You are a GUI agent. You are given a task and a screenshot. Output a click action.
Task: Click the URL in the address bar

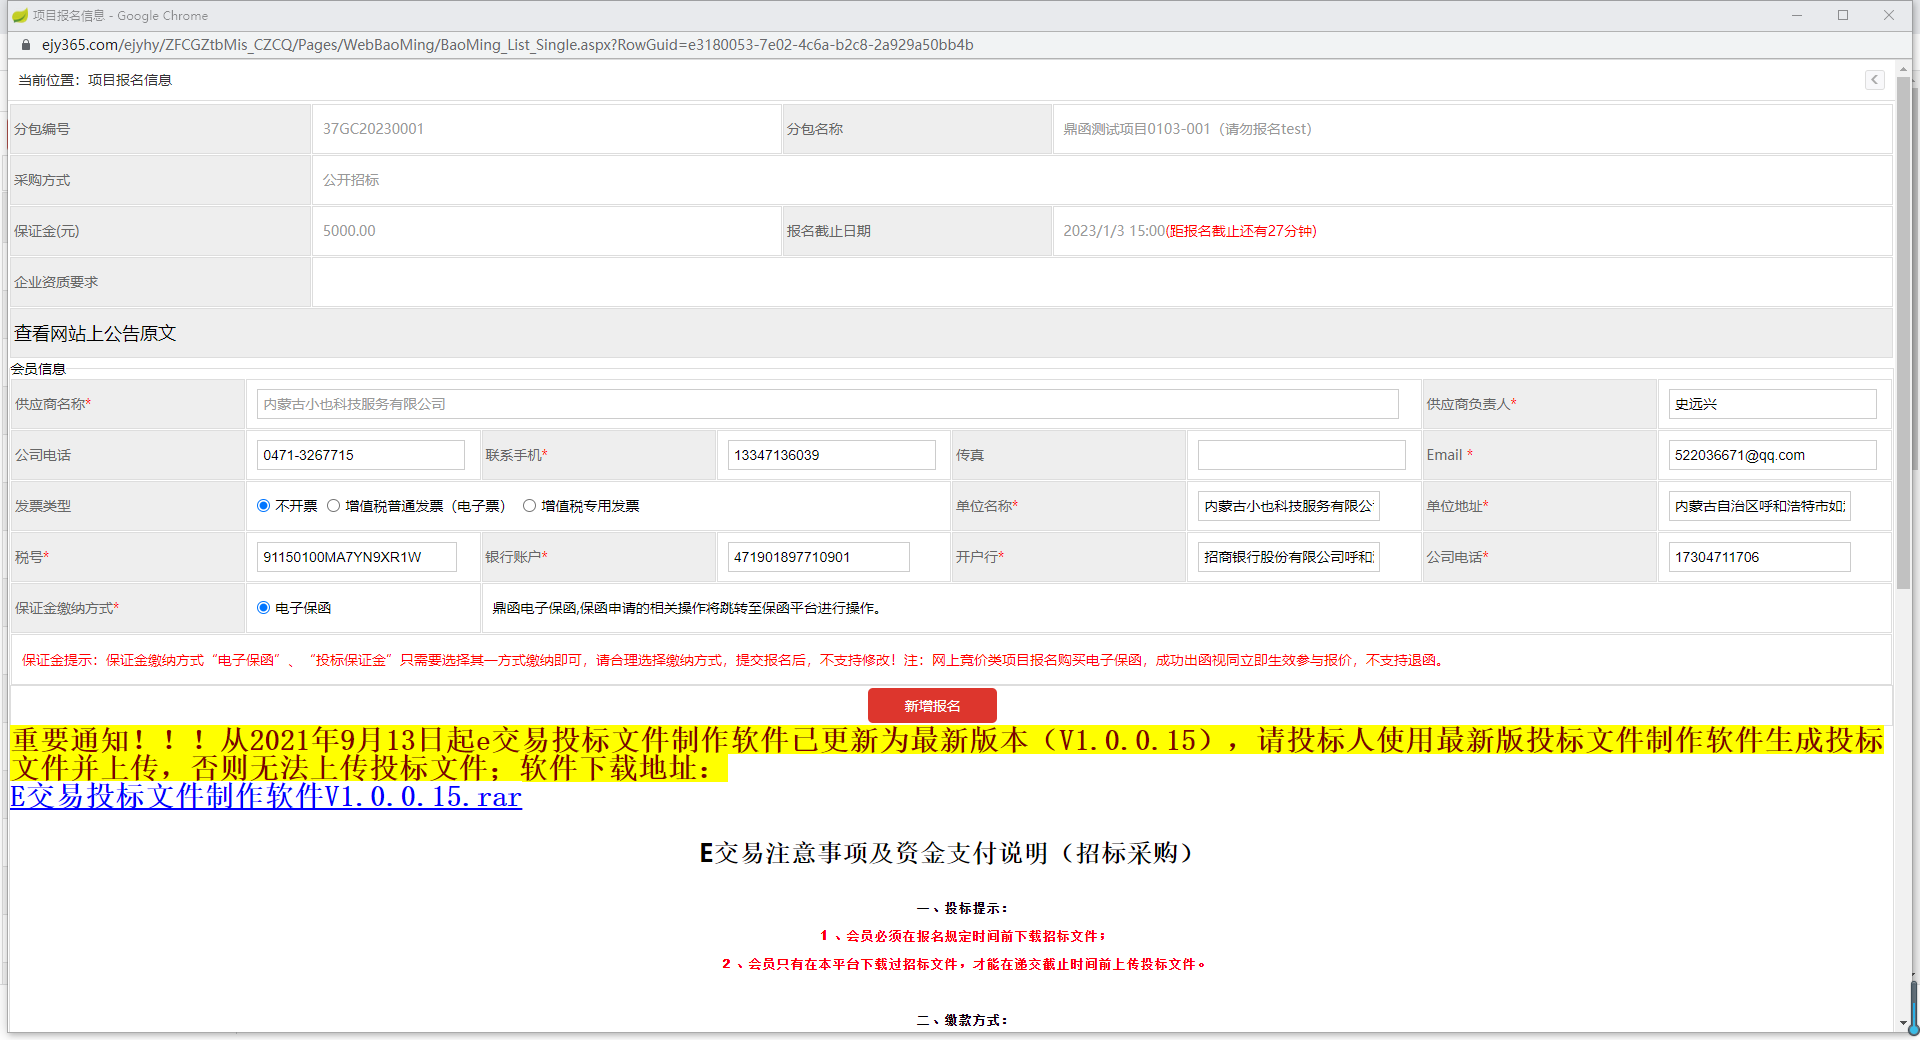(x=508, y=45)
